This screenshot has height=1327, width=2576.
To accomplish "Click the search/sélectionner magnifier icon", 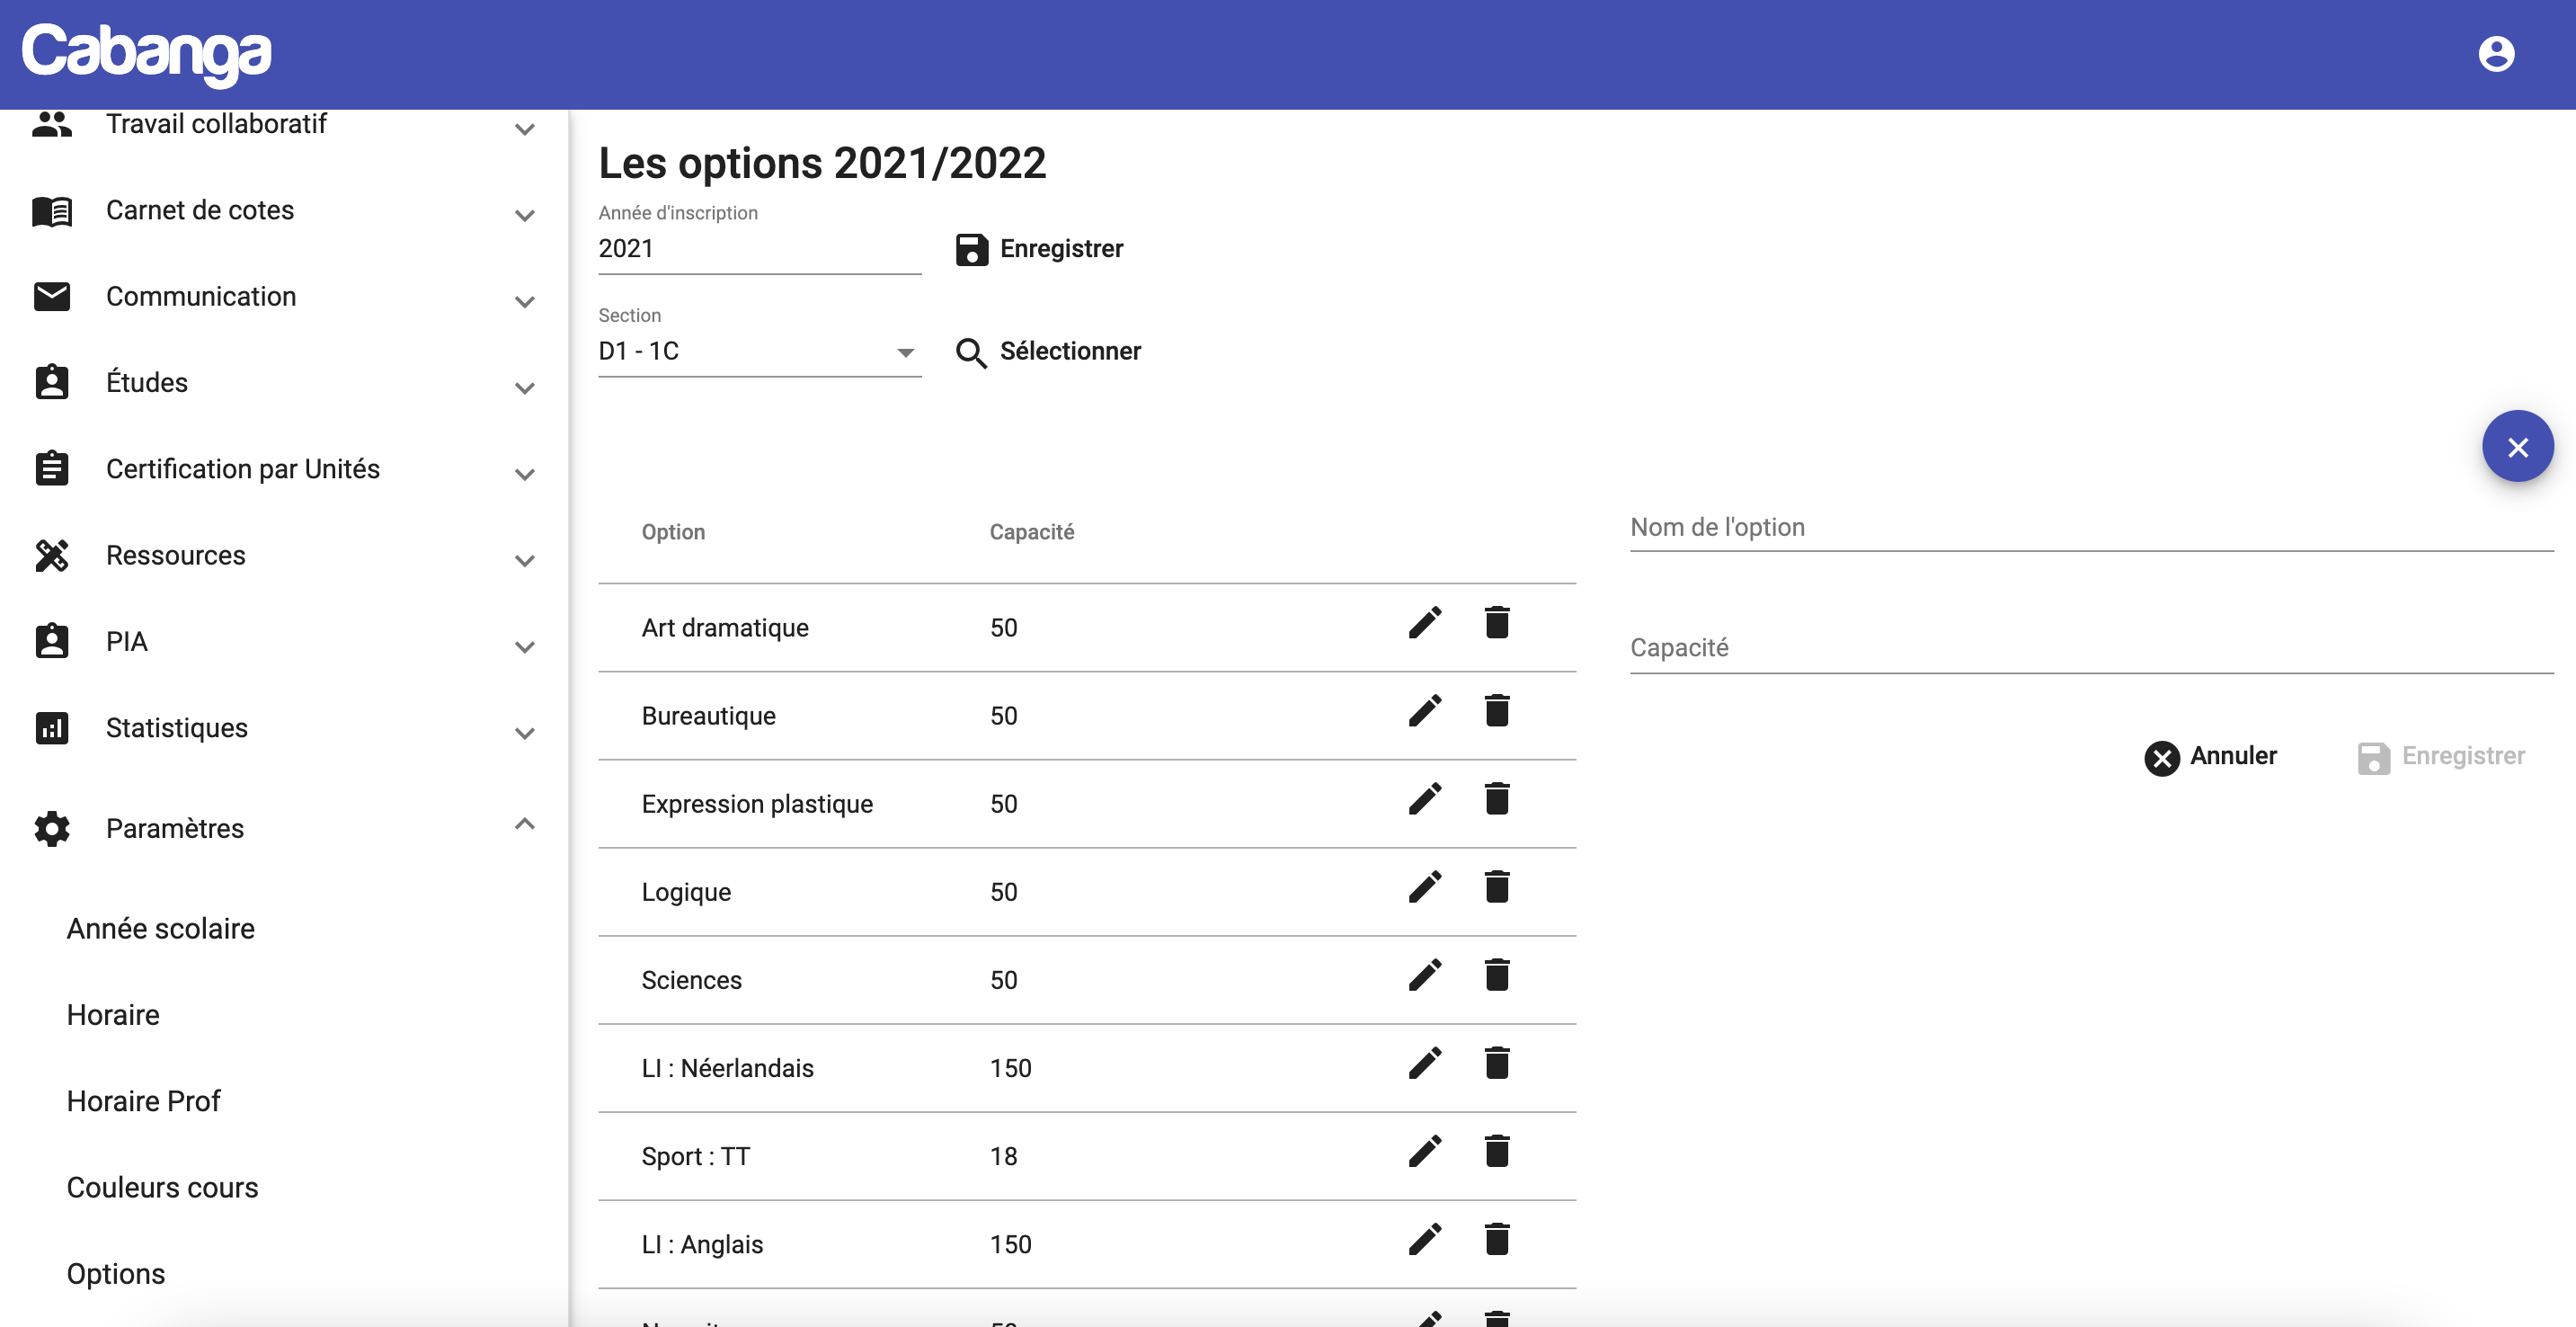I will coord(971,352).
